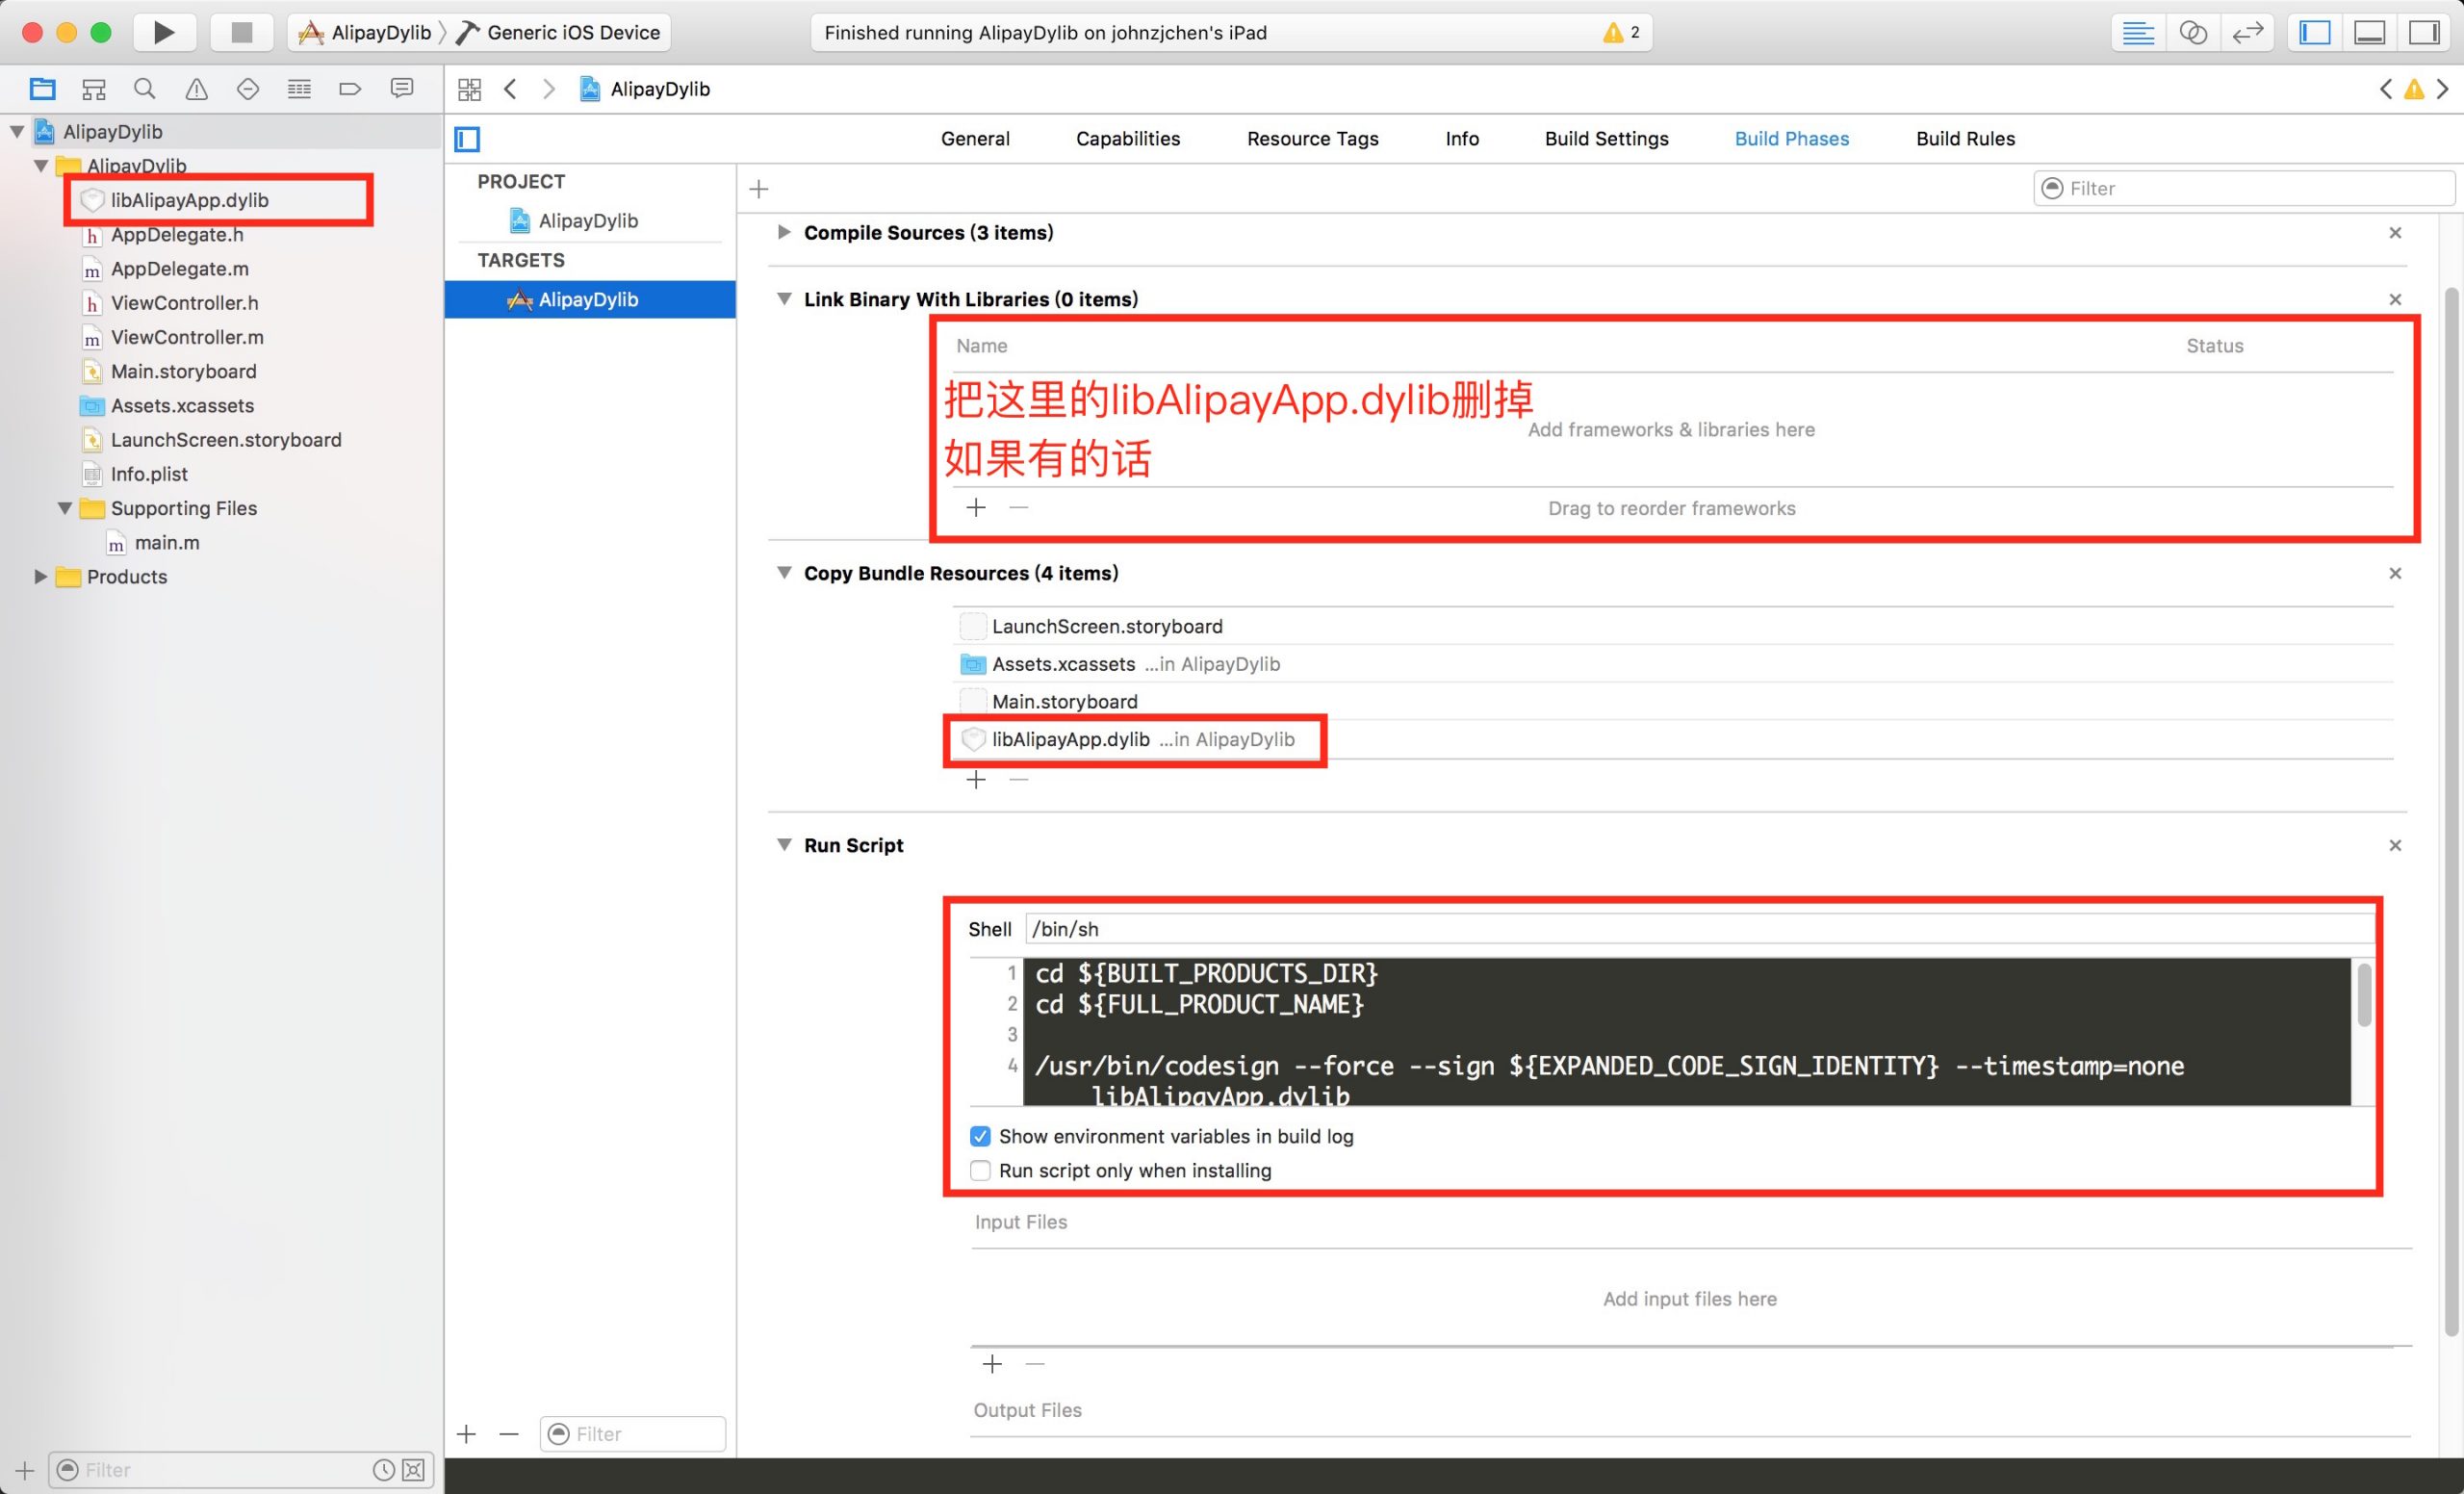
Task: Open the Debug navigator icon
Action: (299, 89)
